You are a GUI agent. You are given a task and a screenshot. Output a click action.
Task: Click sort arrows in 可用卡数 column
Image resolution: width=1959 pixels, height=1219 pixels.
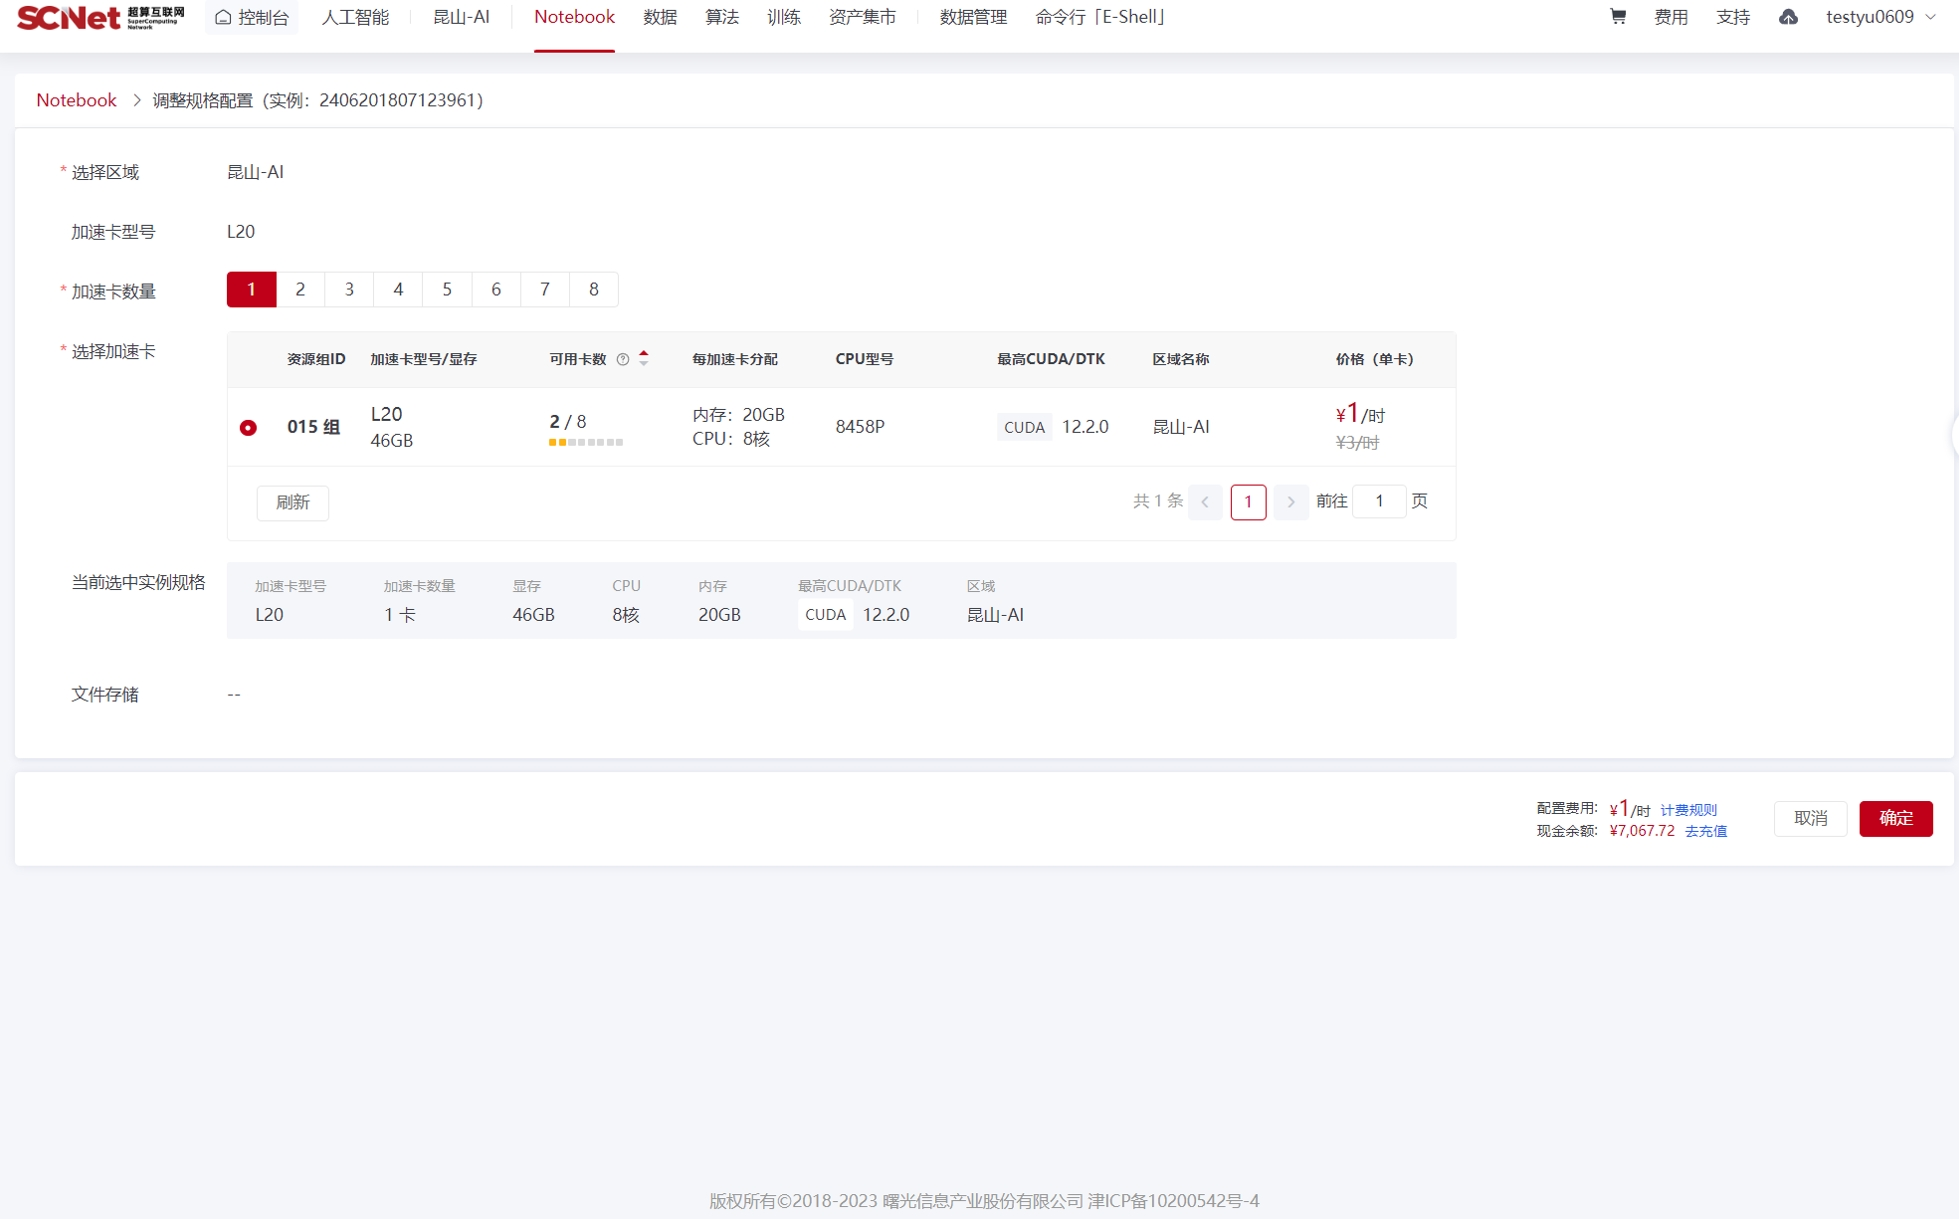[644, 359]
